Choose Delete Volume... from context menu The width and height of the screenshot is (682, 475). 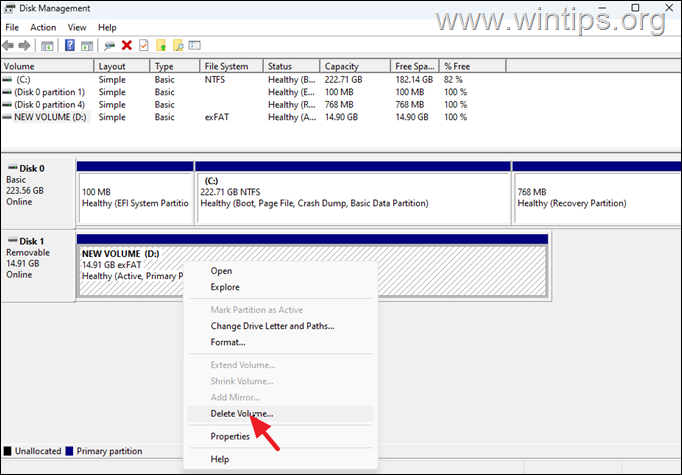(x=241, y=413)
